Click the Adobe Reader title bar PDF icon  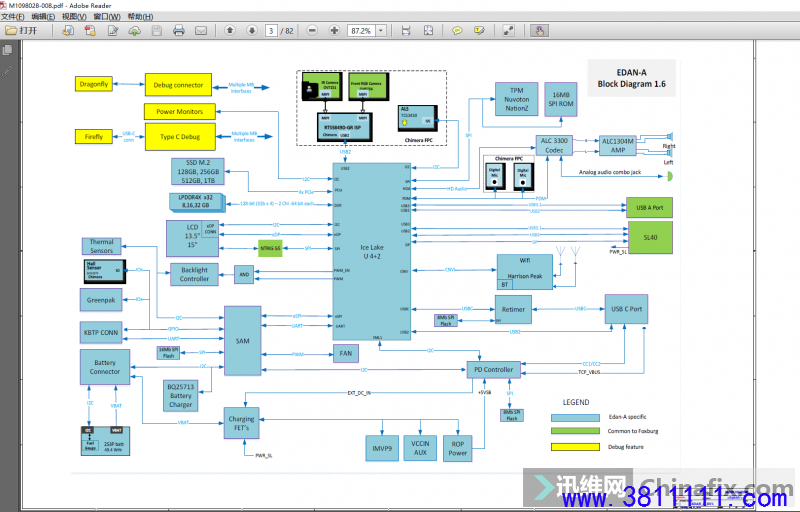pos(4,5)
